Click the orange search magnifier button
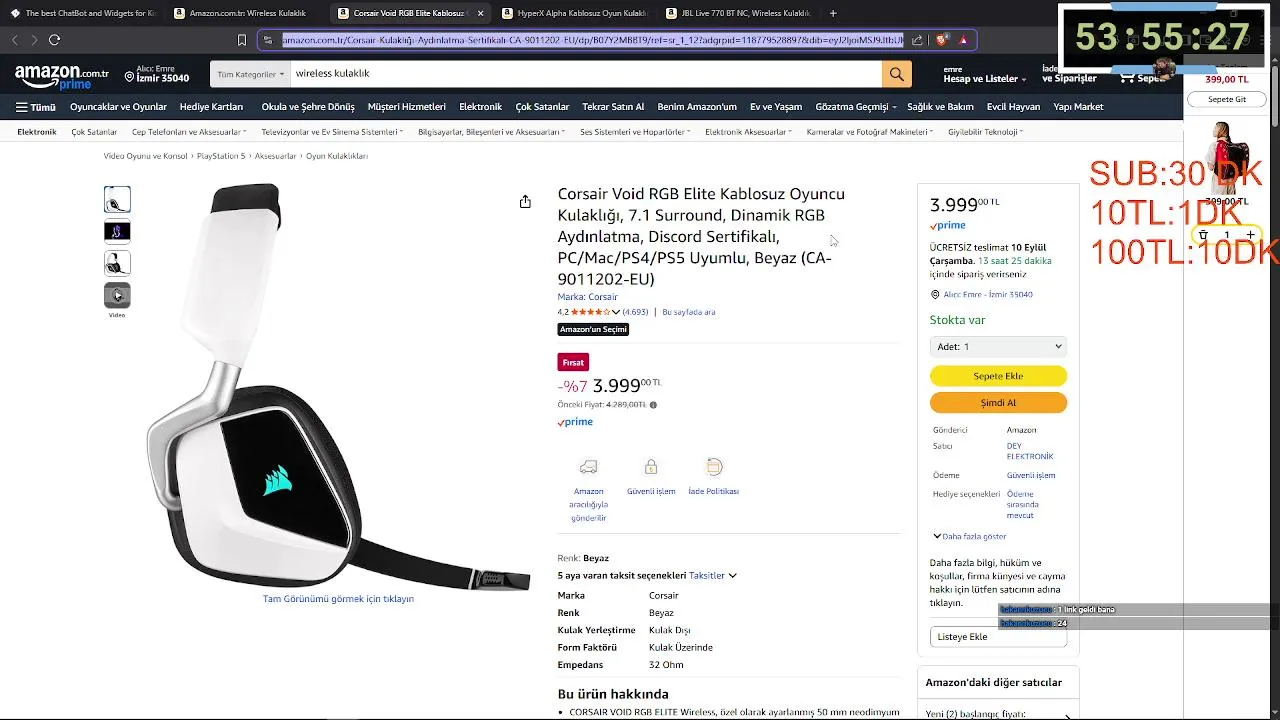 coord(896,74)
